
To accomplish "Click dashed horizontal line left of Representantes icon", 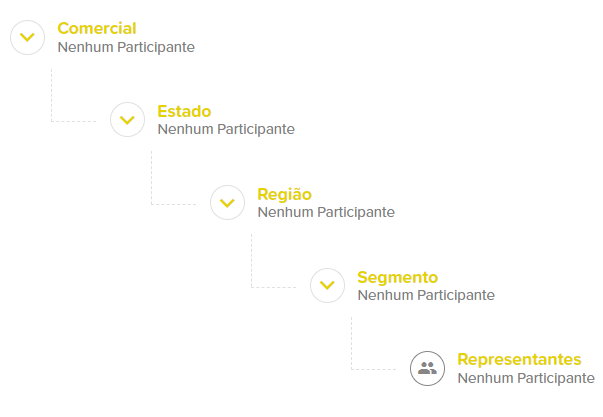I will [x=378, y=369].
